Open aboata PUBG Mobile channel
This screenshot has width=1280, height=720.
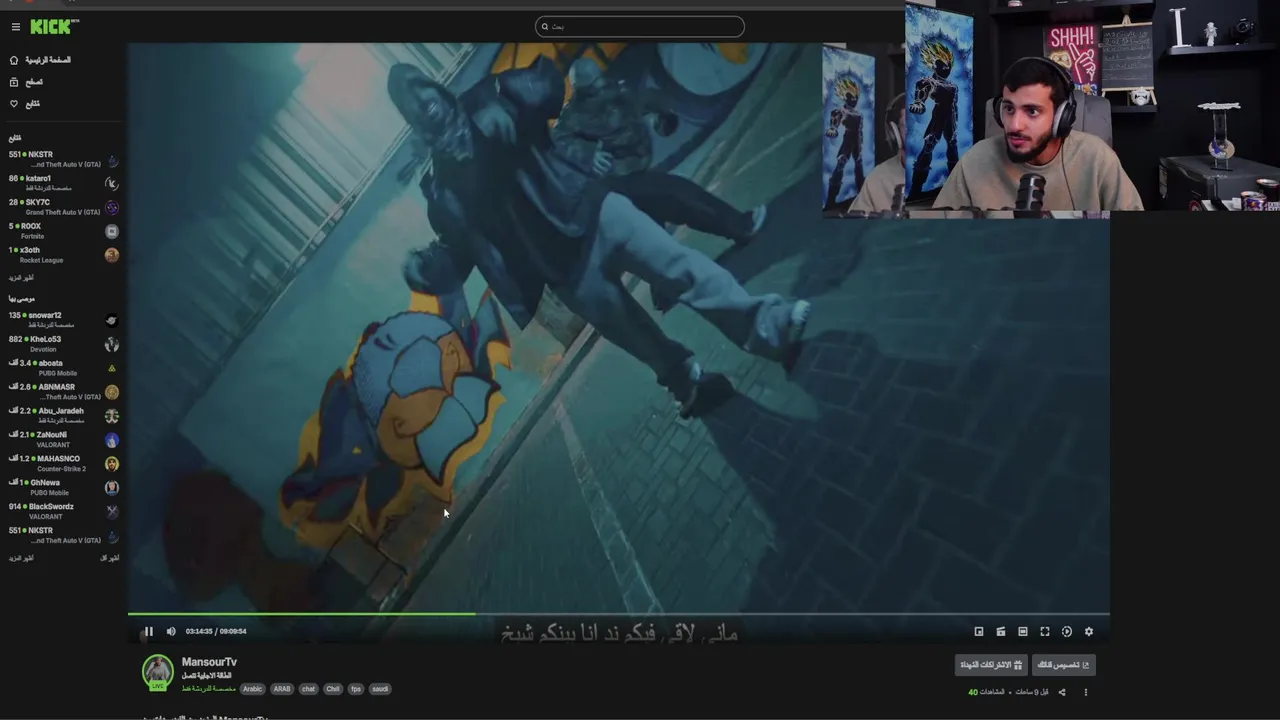[x=63, y=368]
